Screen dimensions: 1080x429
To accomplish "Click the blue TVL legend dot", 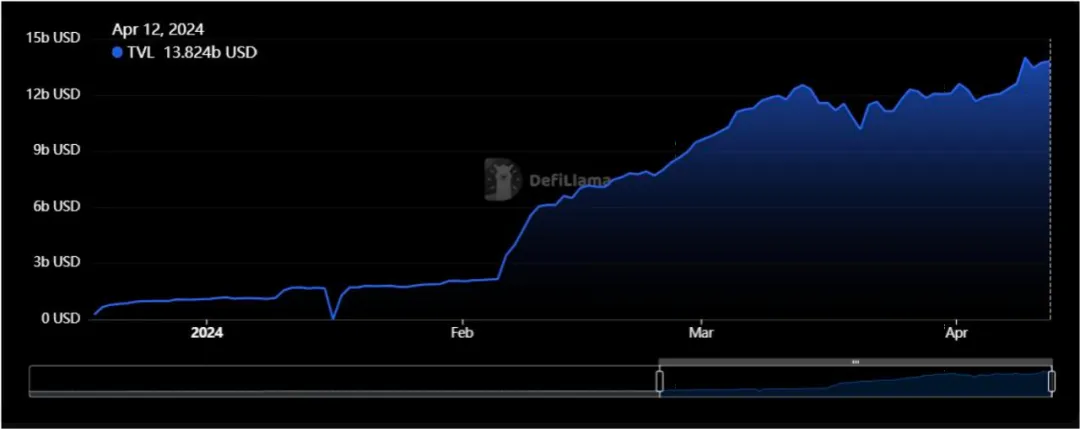I will [x=117, y=52].
